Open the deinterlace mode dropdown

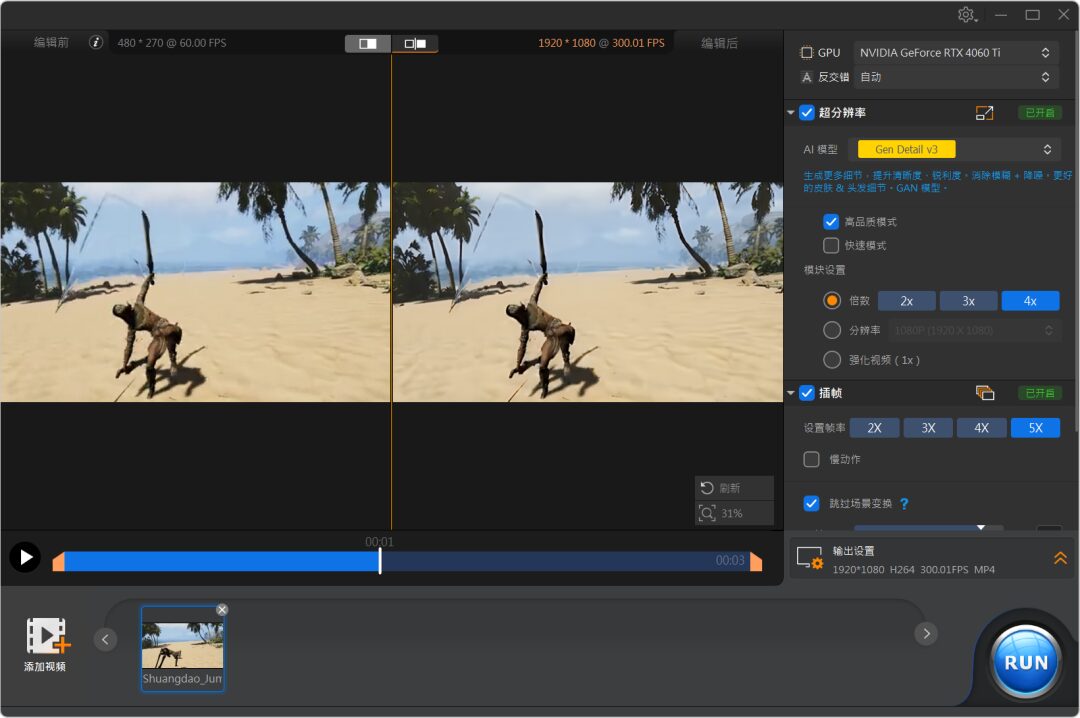(x=955, y=77)
